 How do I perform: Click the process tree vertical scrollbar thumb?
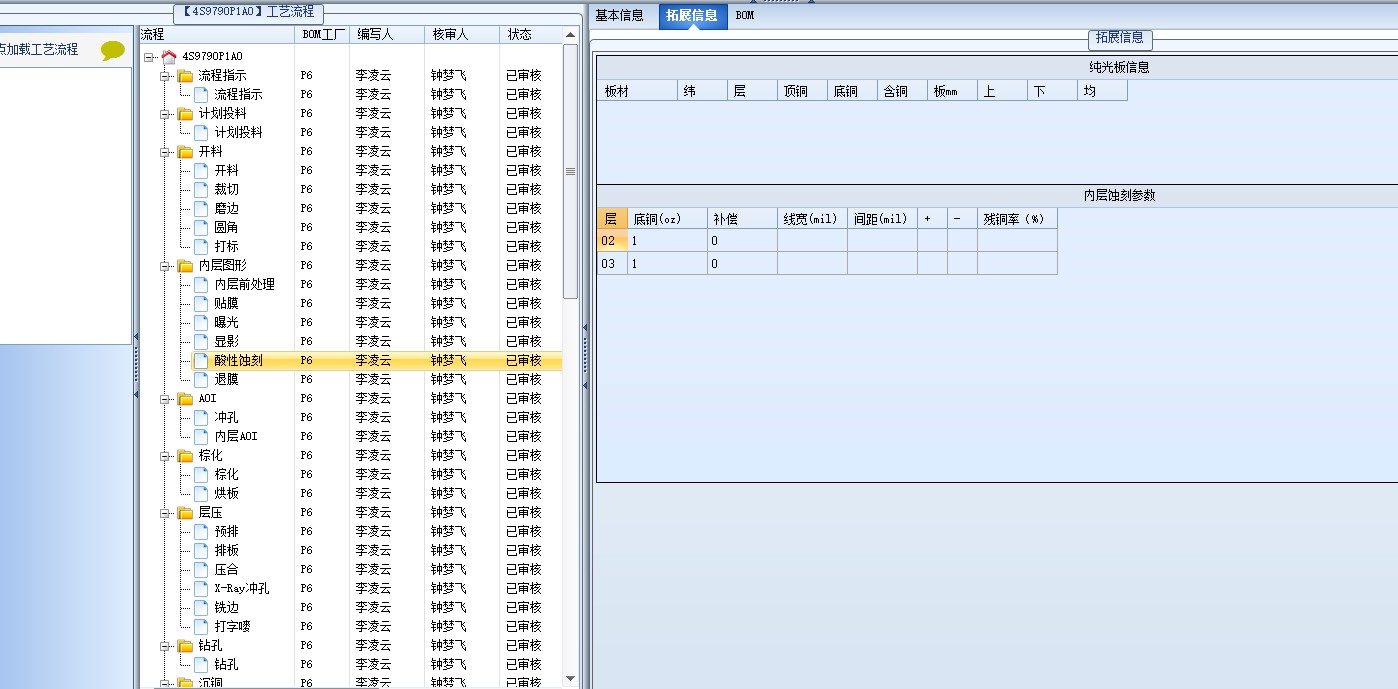click(x=571, y=170)
